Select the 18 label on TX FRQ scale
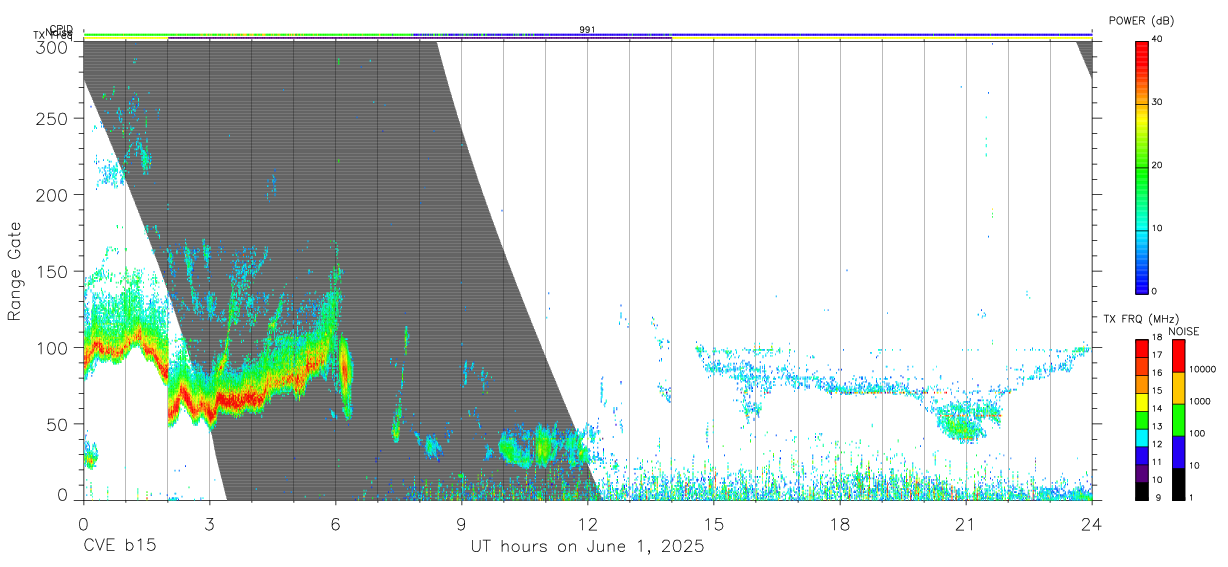Image resolution: width=1228 pixels, height=567 pixels. [x=1156, y=338]
